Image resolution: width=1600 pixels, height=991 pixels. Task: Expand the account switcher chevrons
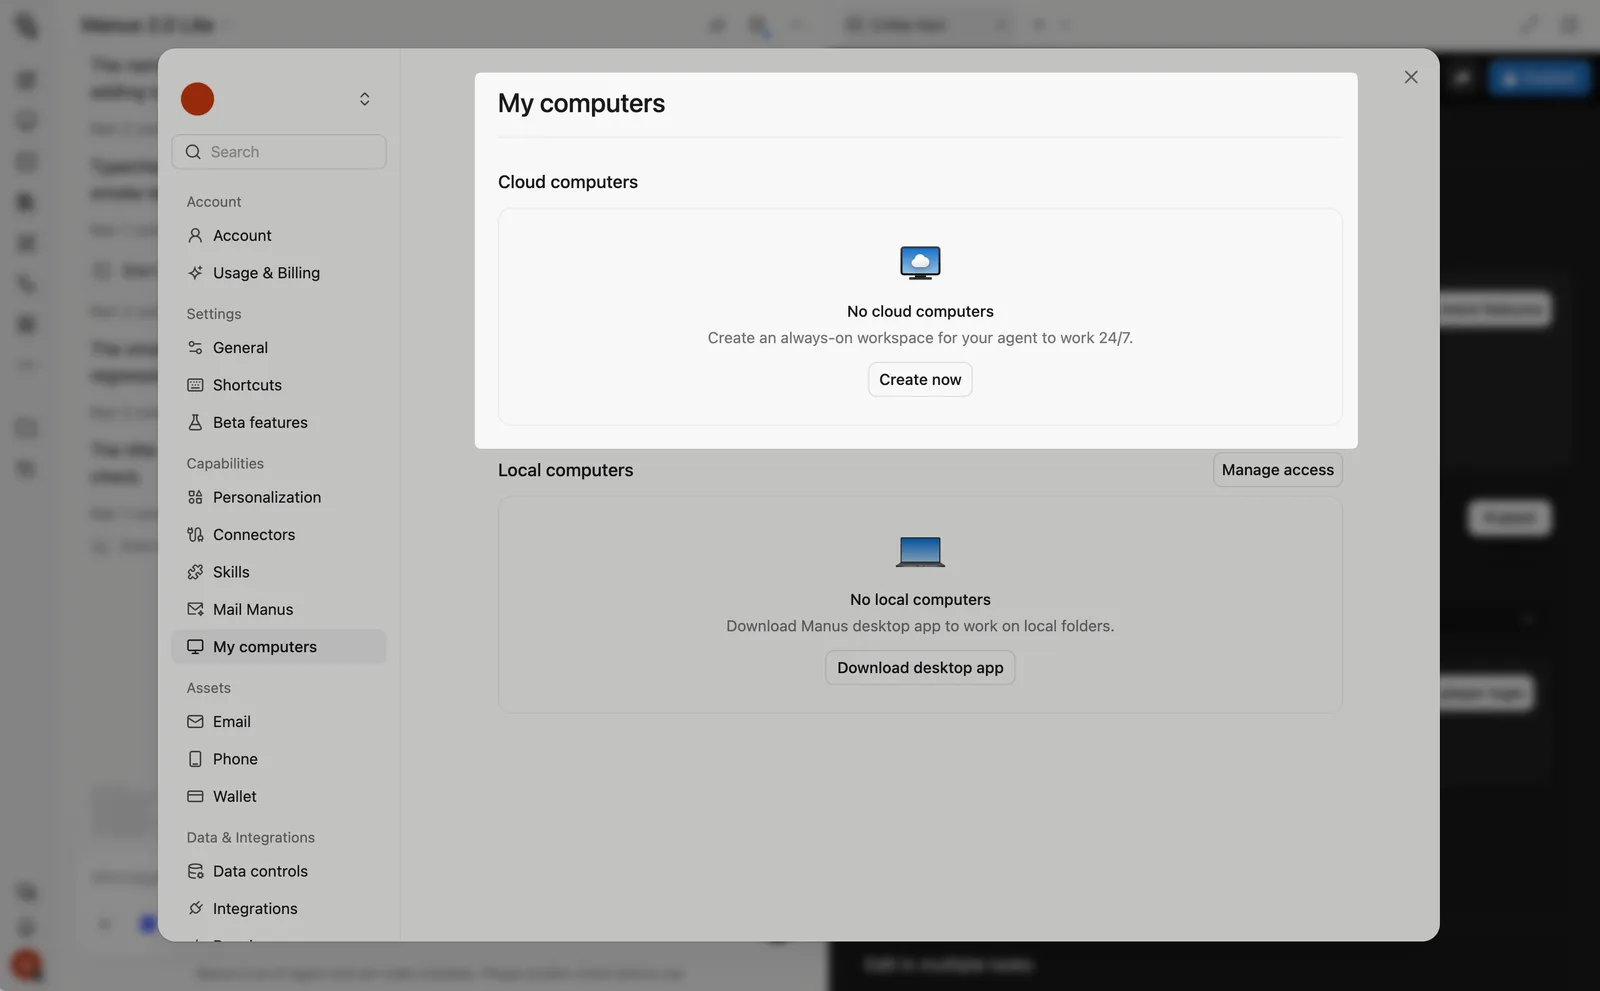click(x=365, y=99)
